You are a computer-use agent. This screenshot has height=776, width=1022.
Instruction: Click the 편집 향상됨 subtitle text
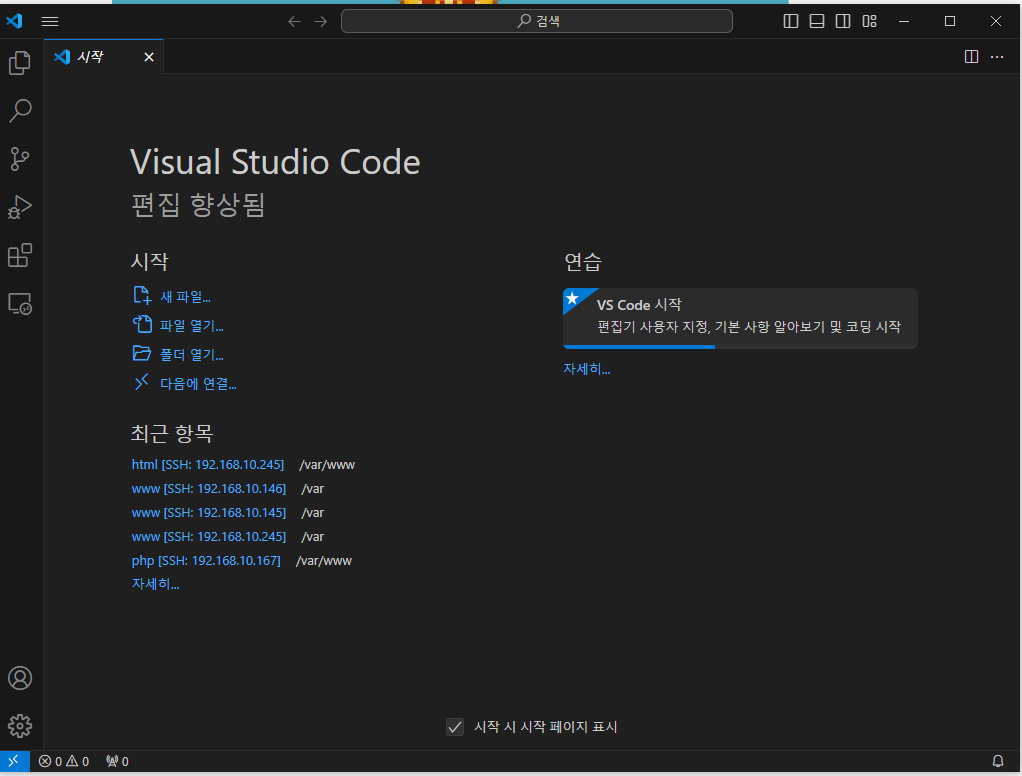click(x=198, y=205)
